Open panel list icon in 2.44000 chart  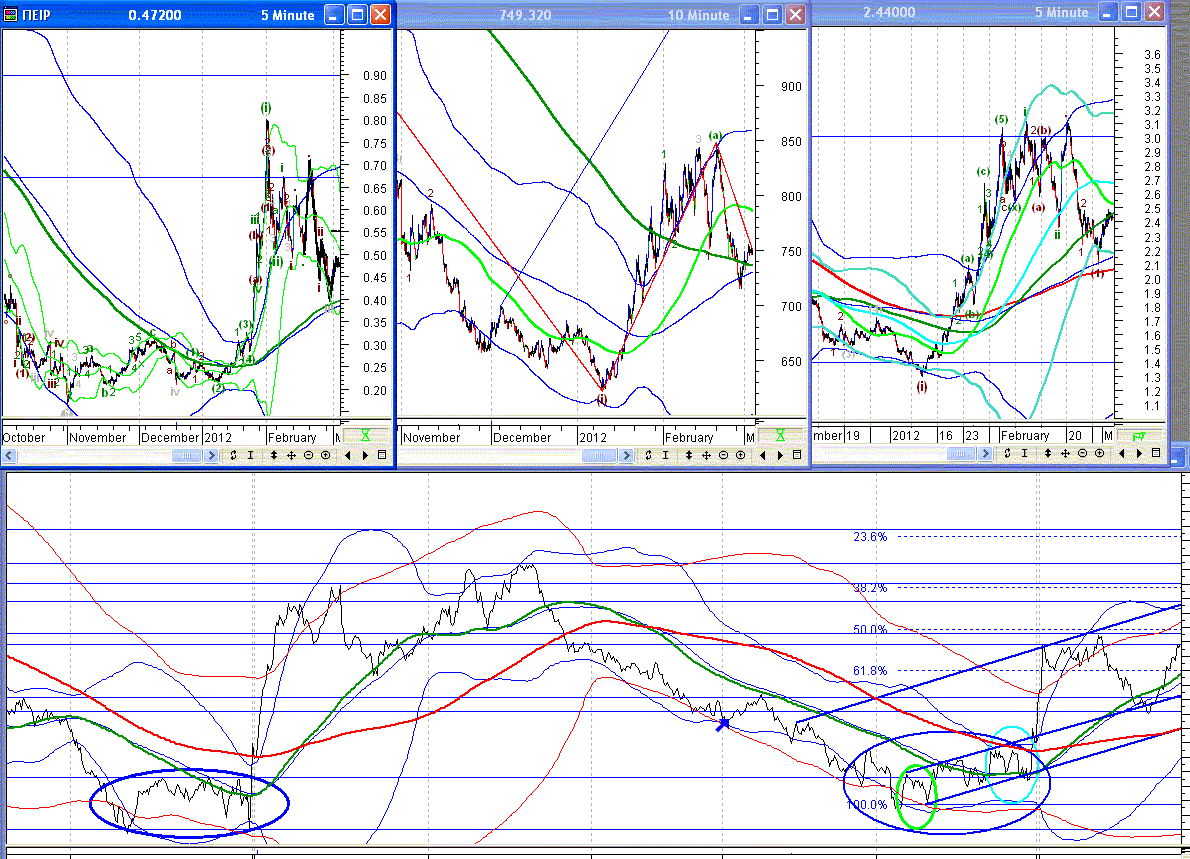[x=1156, y=454]
